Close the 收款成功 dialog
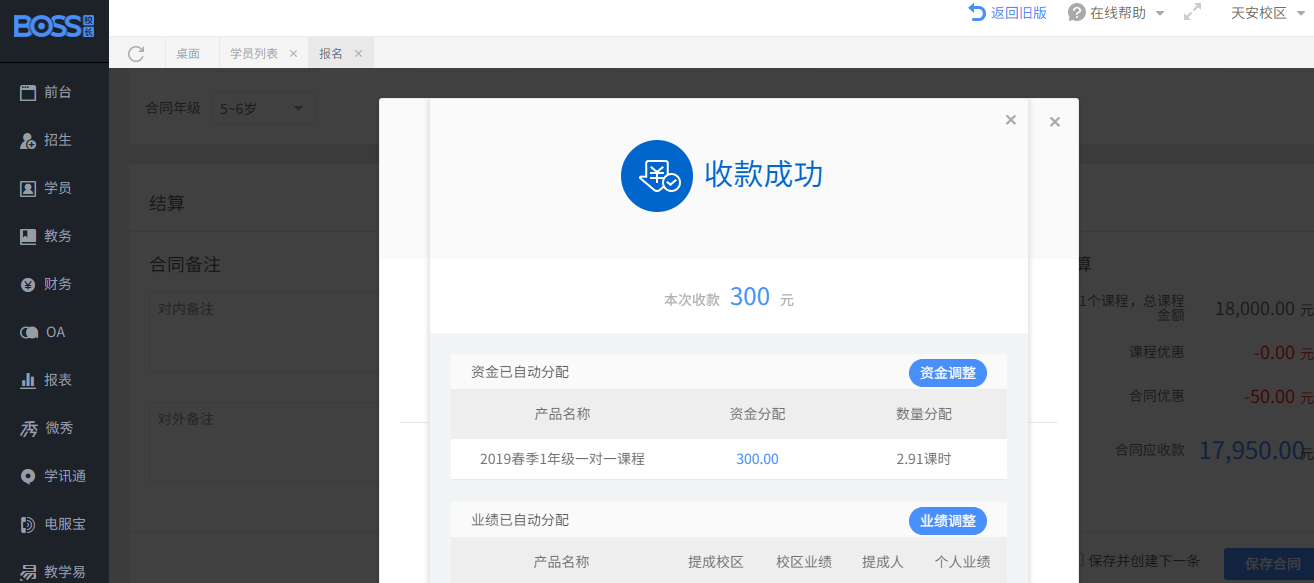1314x583 pixels. tap(1010, 120)
